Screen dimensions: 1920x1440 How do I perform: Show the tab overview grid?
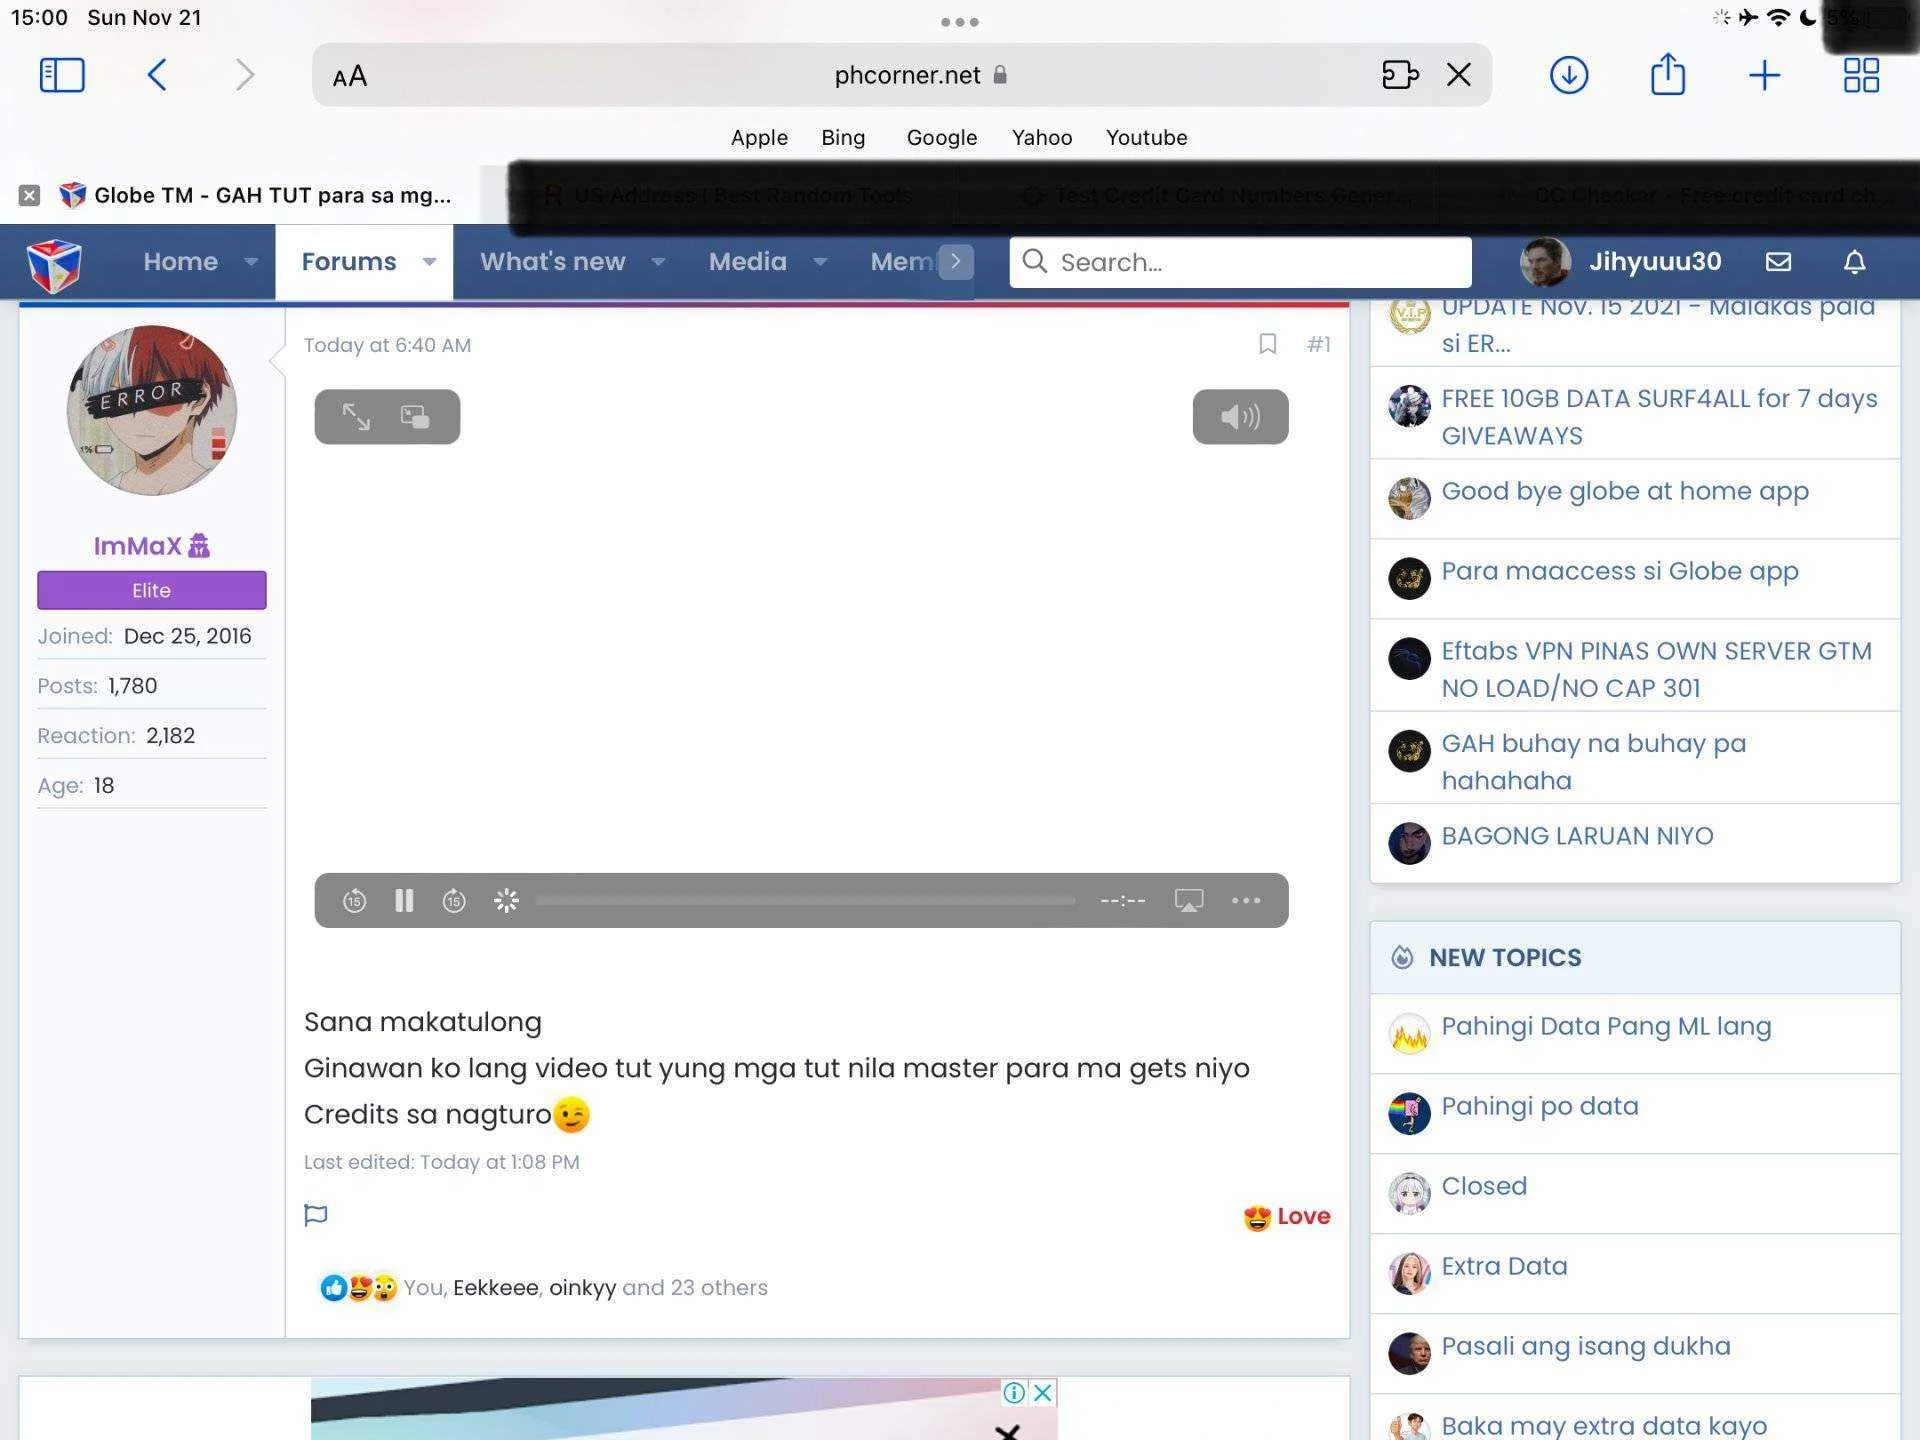1861,75
